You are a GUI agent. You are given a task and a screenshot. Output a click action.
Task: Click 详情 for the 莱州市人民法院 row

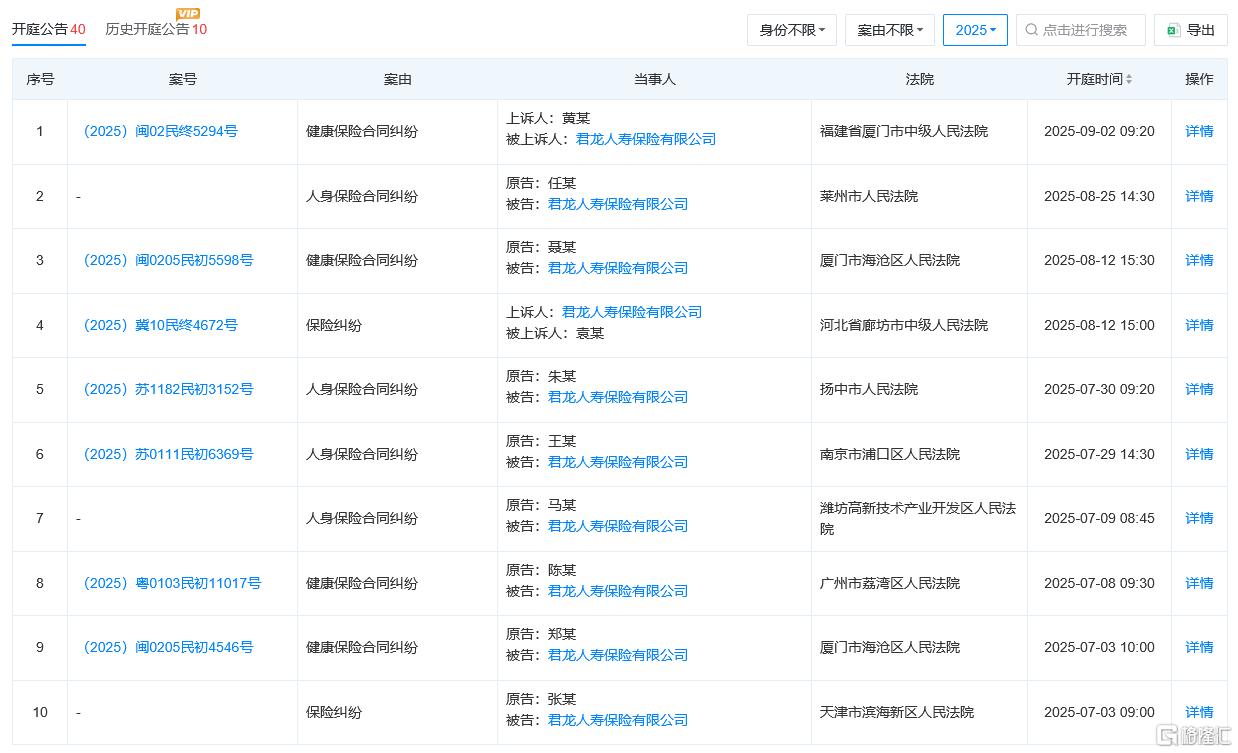(x=1198, y=196)
